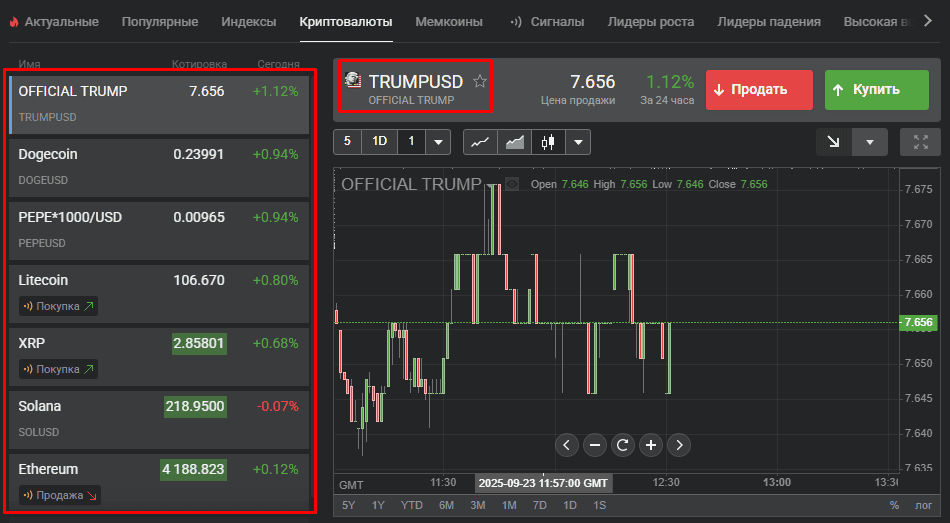
Task: Open the chart type dropdown arrow
Action: tap(578, 142)
